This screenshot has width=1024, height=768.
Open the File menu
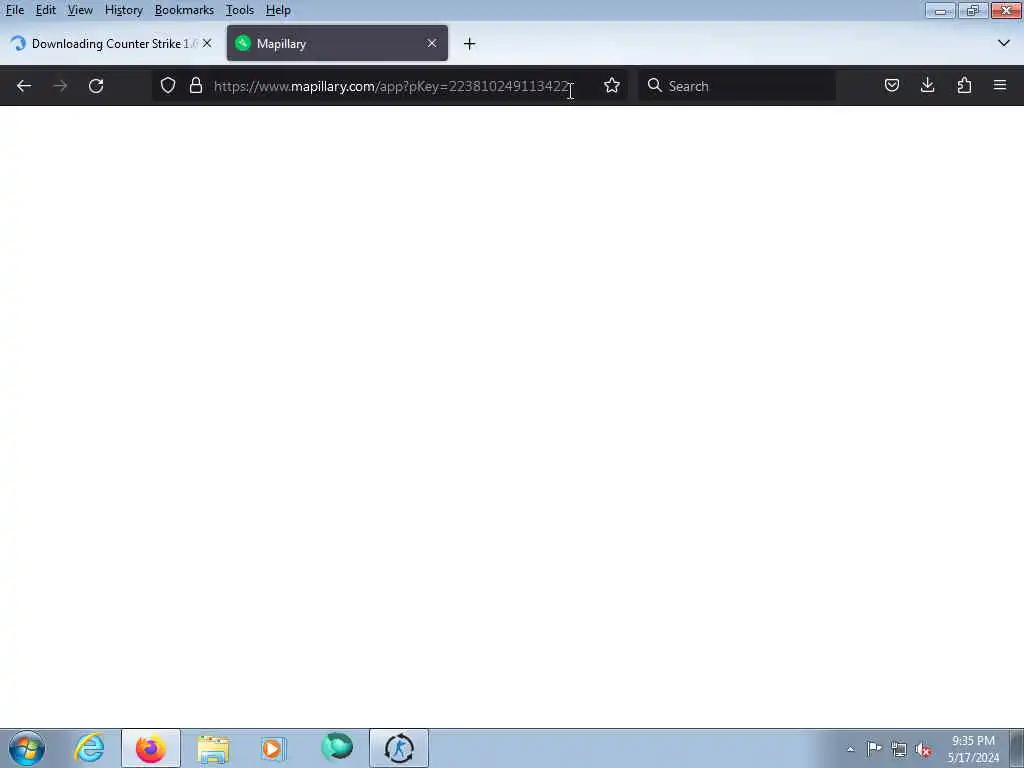14,10
